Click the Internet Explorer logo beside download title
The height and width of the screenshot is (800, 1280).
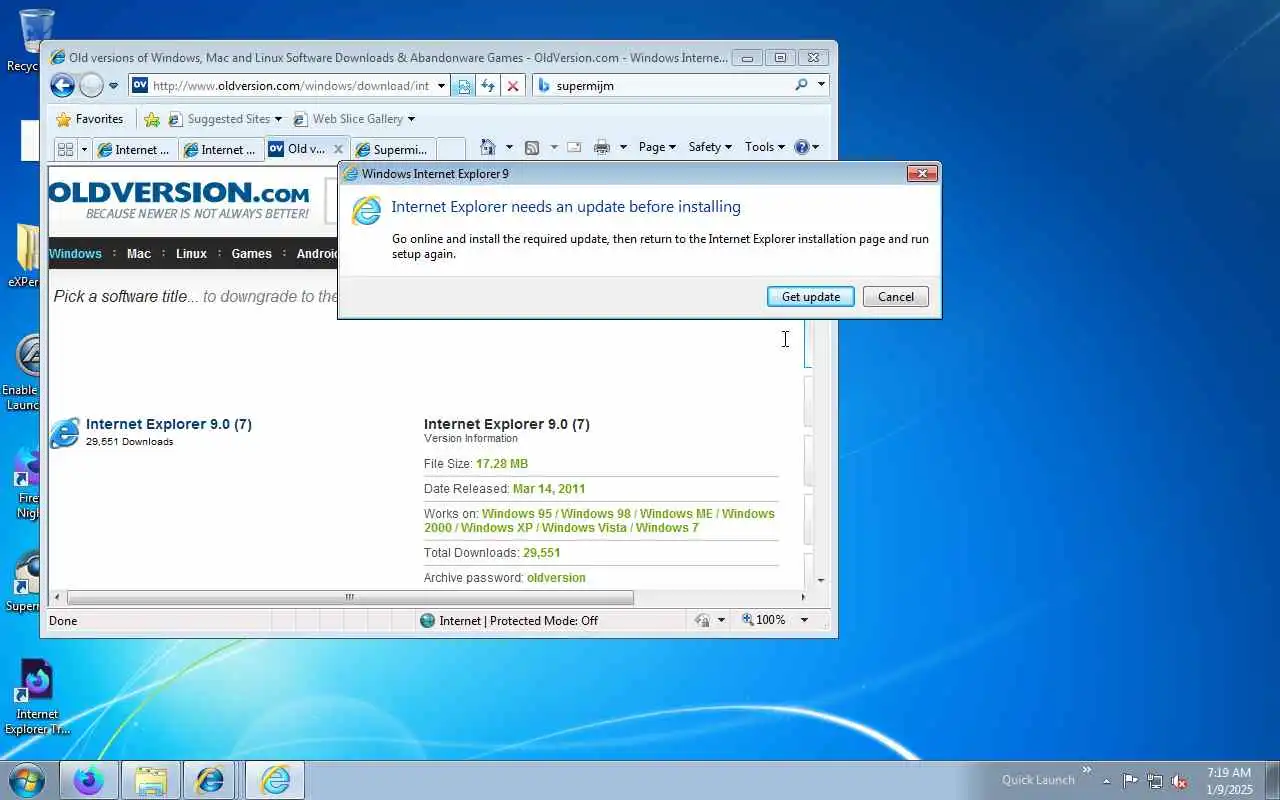[x=65, y=433]
